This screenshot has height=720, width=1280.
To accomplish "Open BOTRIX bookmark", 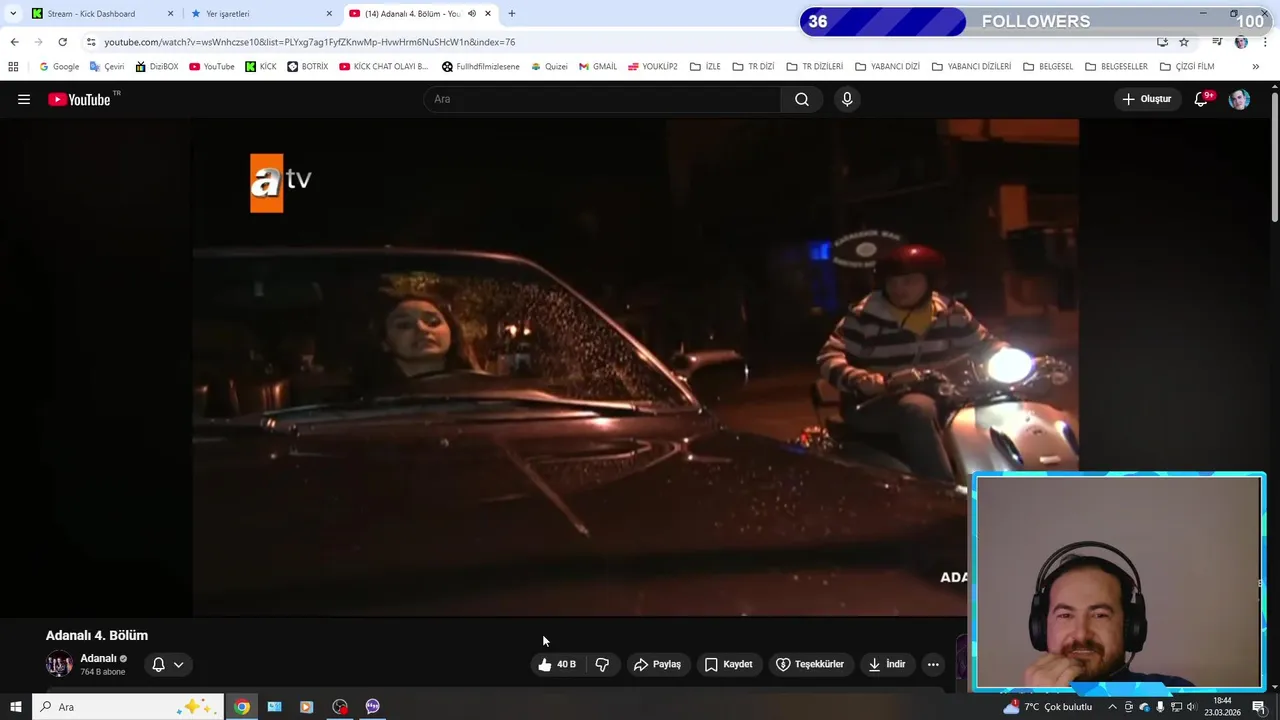I will 308,67.
